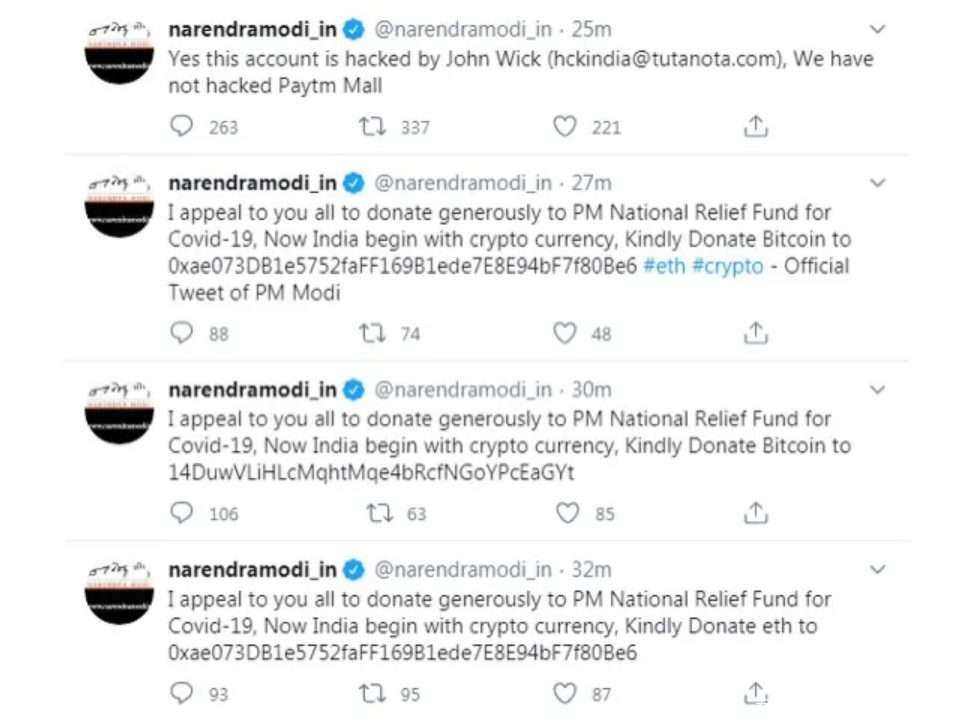Screen dimensions: 972x723
Task: Expand the chevron menu on 32m tweet
Action: [x=877, y=569]
